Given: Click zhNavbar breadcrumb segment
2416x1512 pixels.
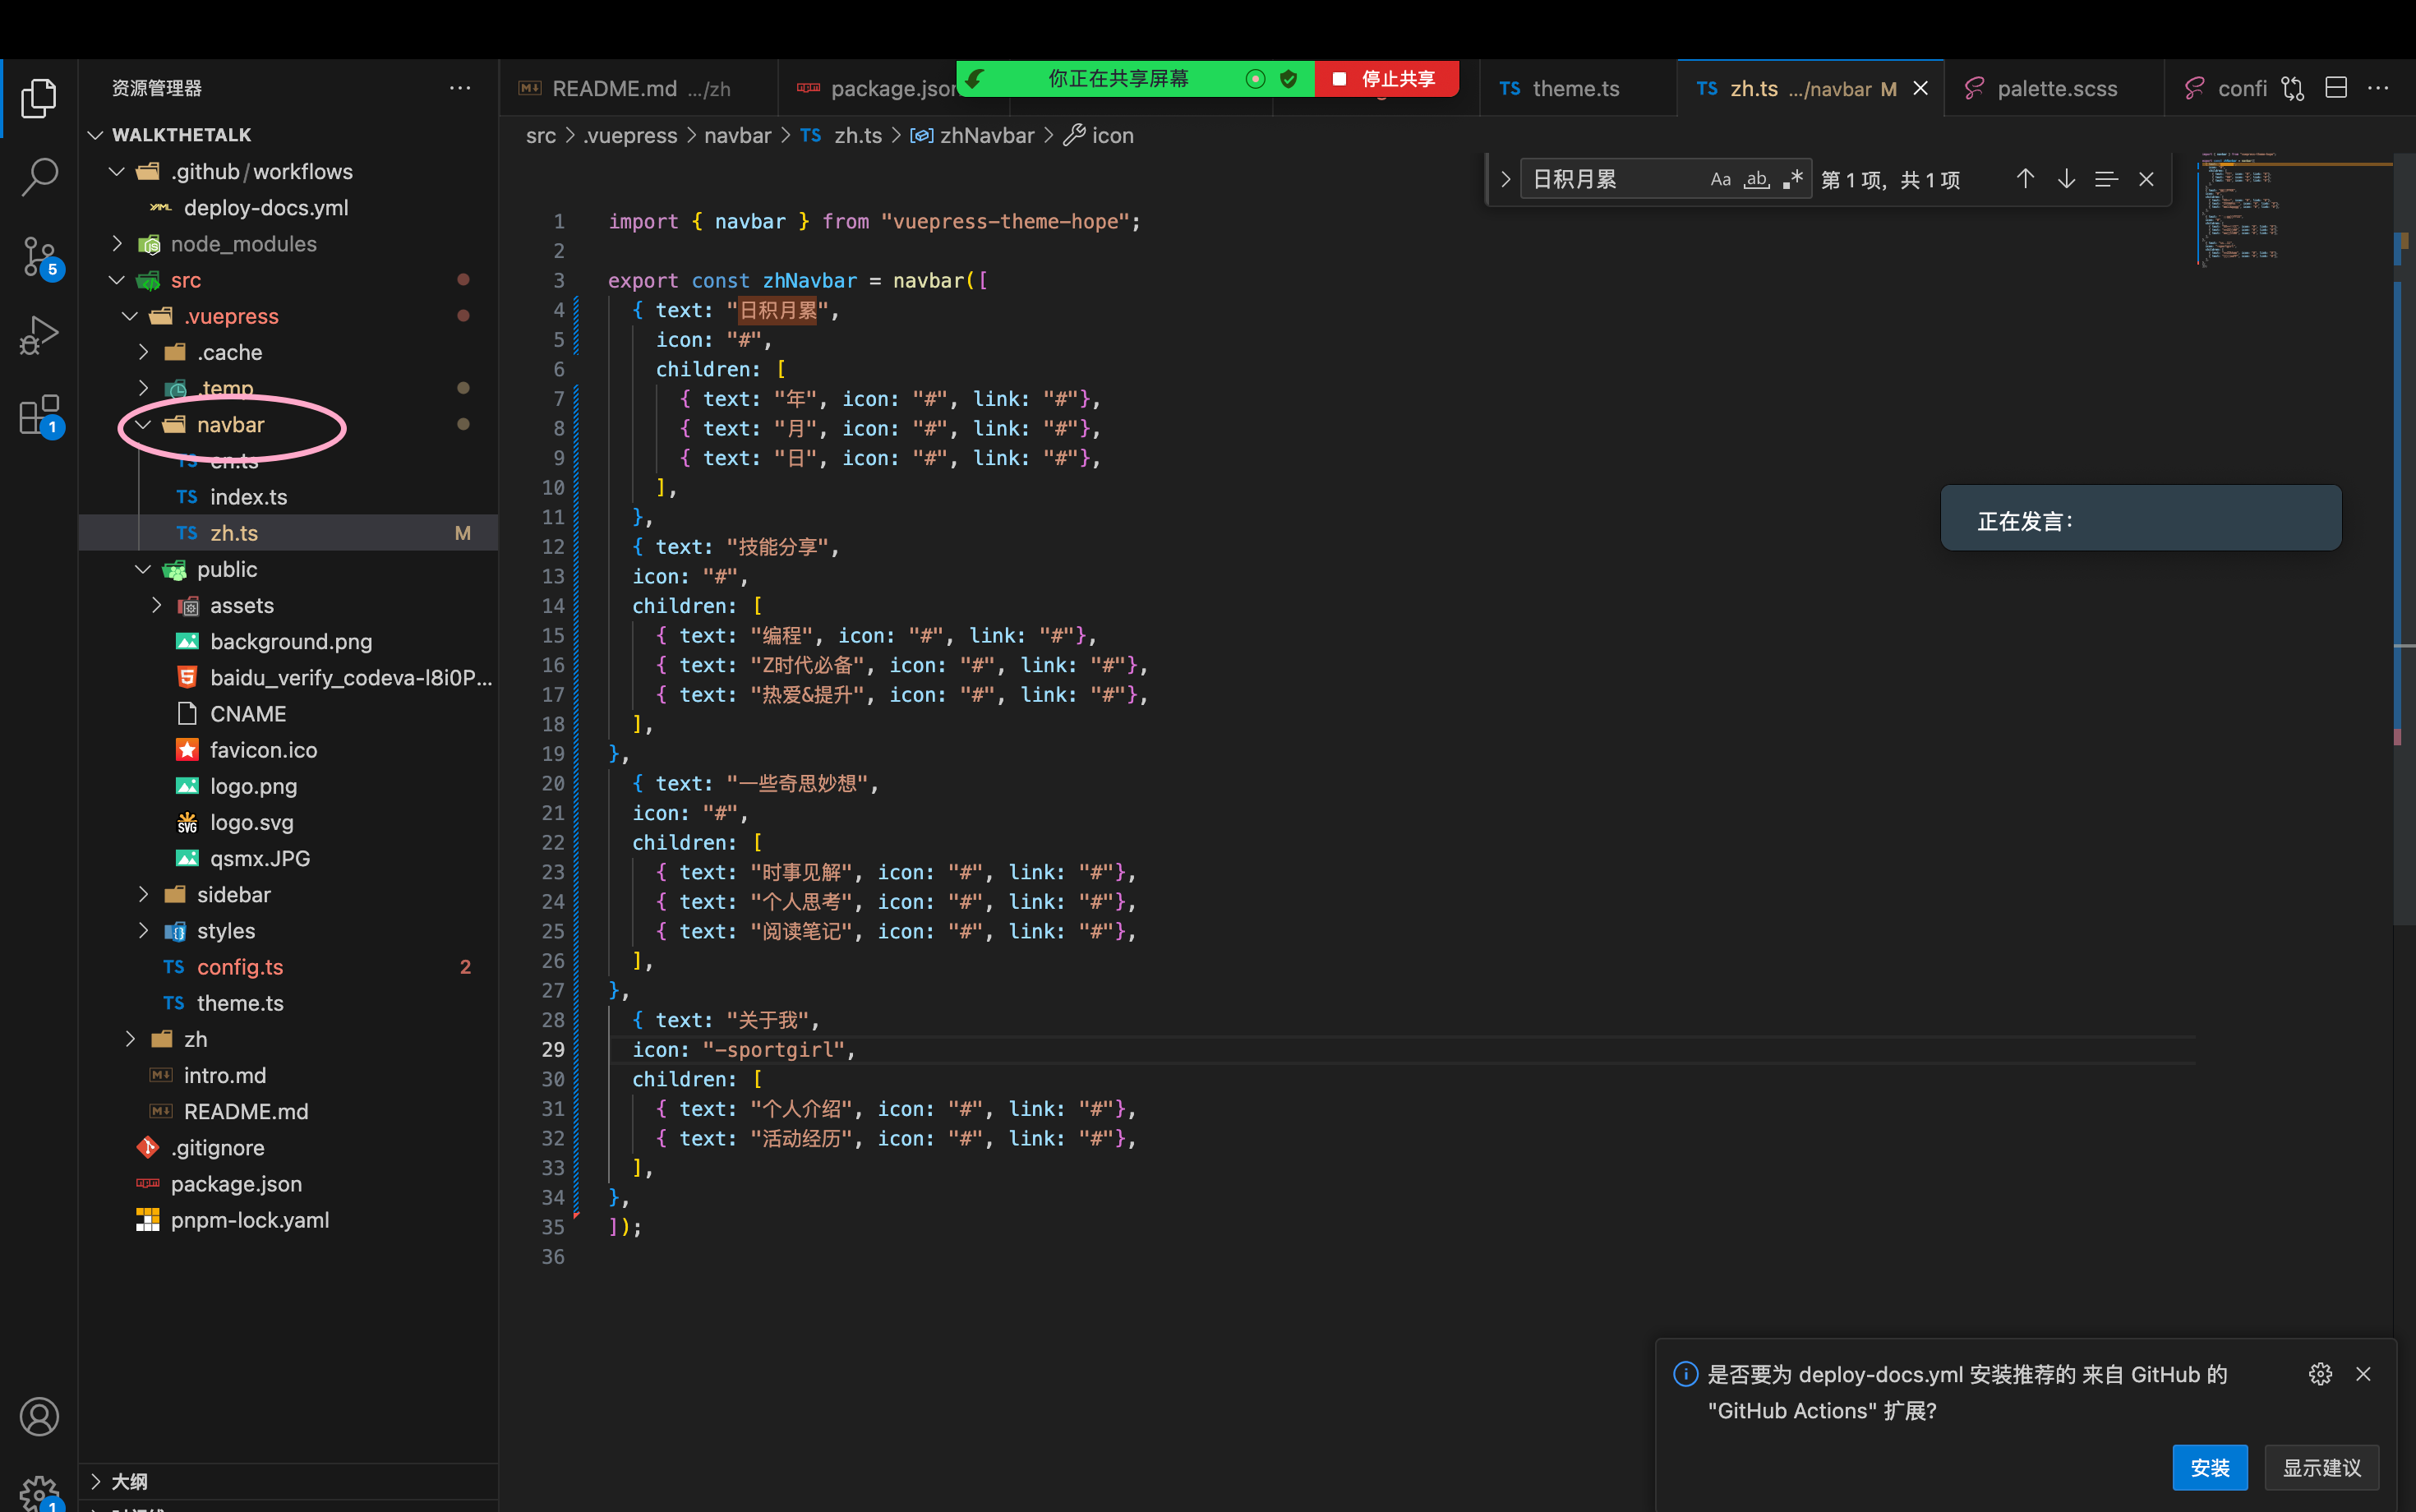Looking at the screenshot, I should 972,135.
